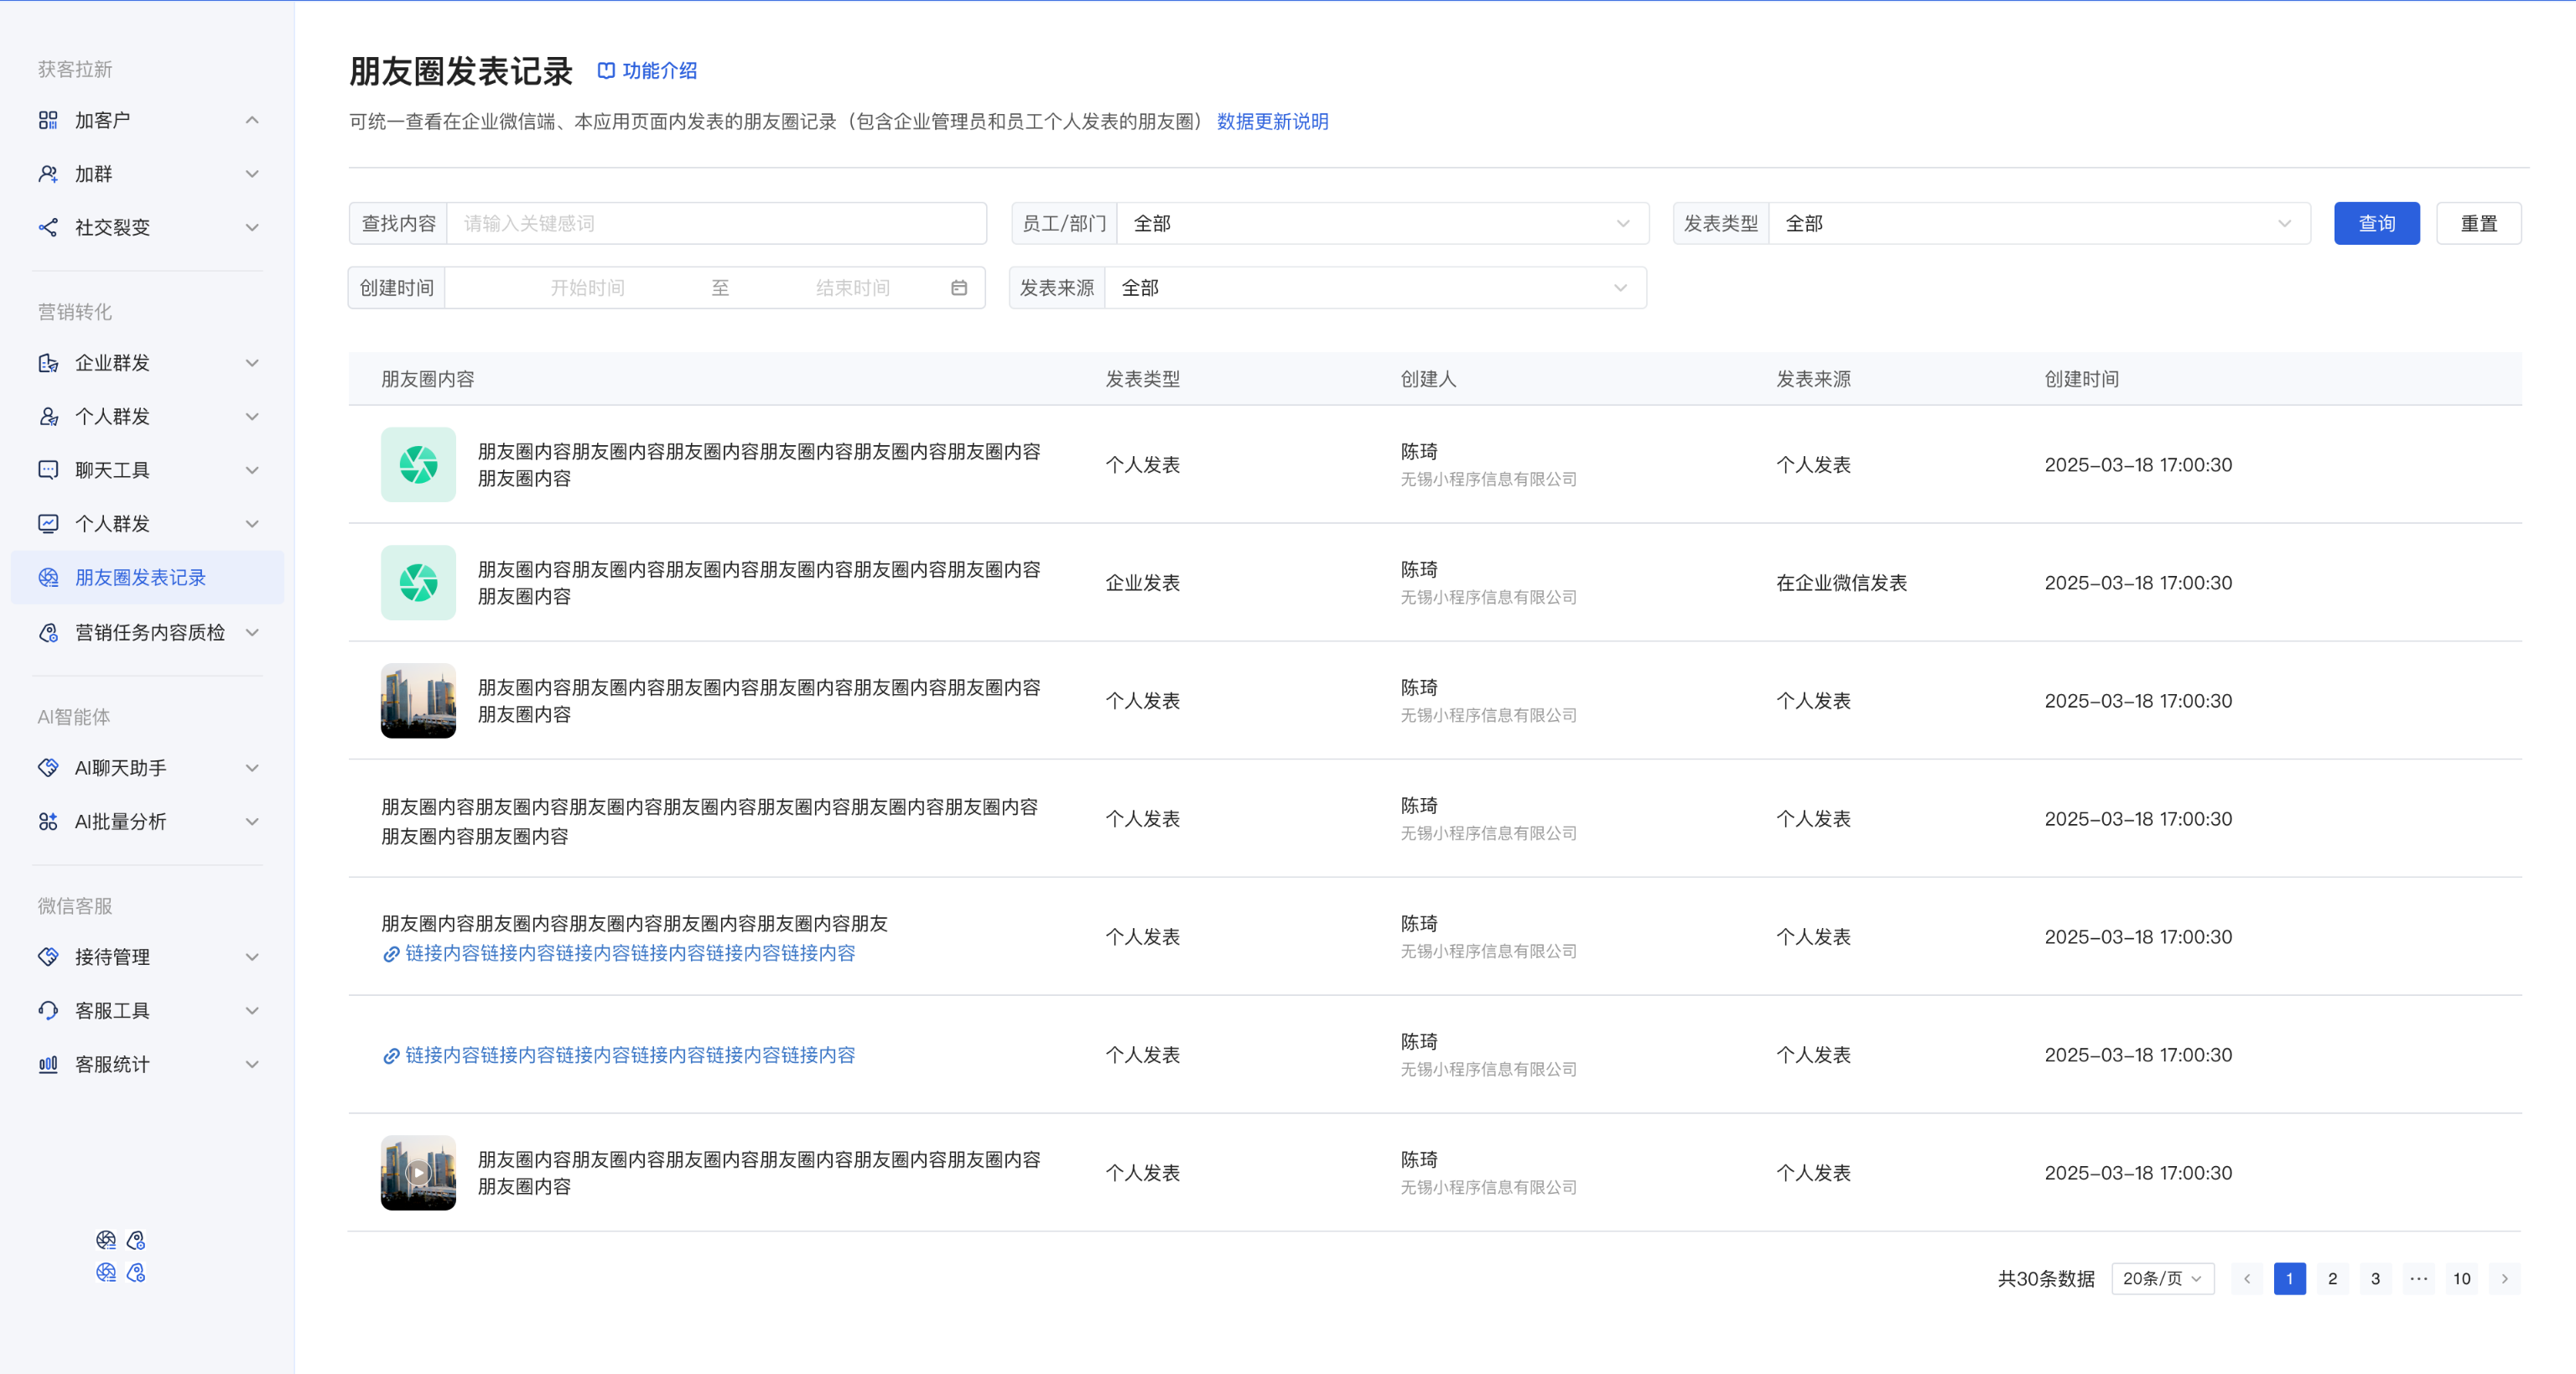This screenshot has height=1374, width=2576.
Task: Click the 接待管理 icon
Action: click(x=48, y=957)
